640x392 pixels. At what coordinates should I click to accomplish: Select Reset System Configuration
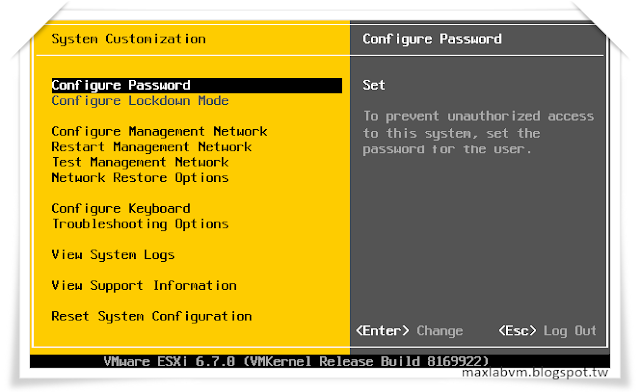(151, 317)
